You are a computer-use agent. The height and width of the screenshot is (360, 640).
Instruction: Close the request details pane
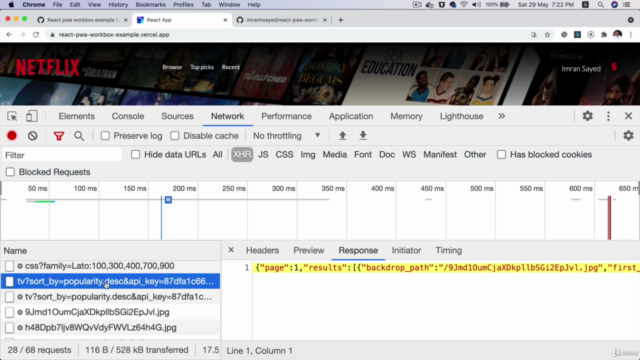[231, 250]
